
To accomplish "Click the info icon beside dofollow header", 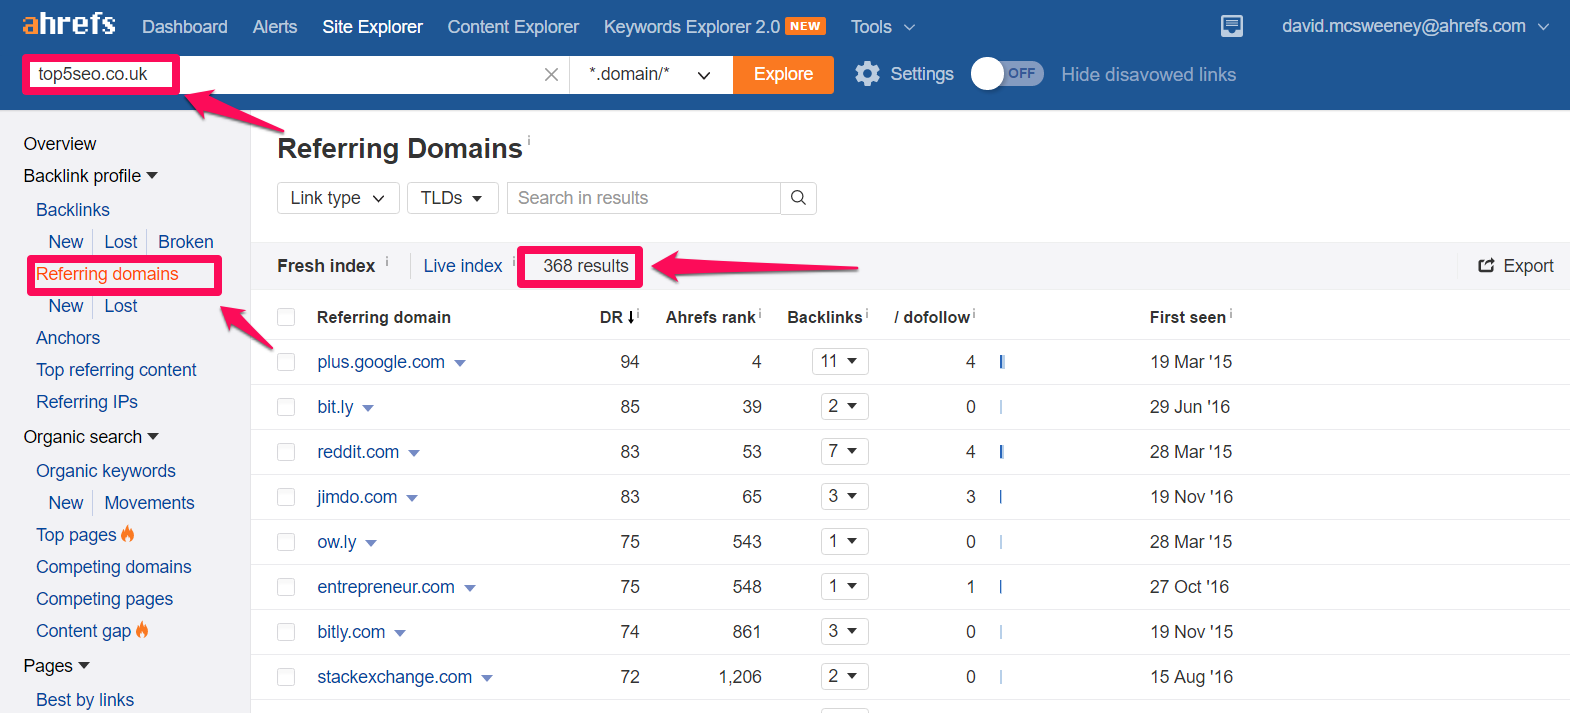I will point(974,313).
